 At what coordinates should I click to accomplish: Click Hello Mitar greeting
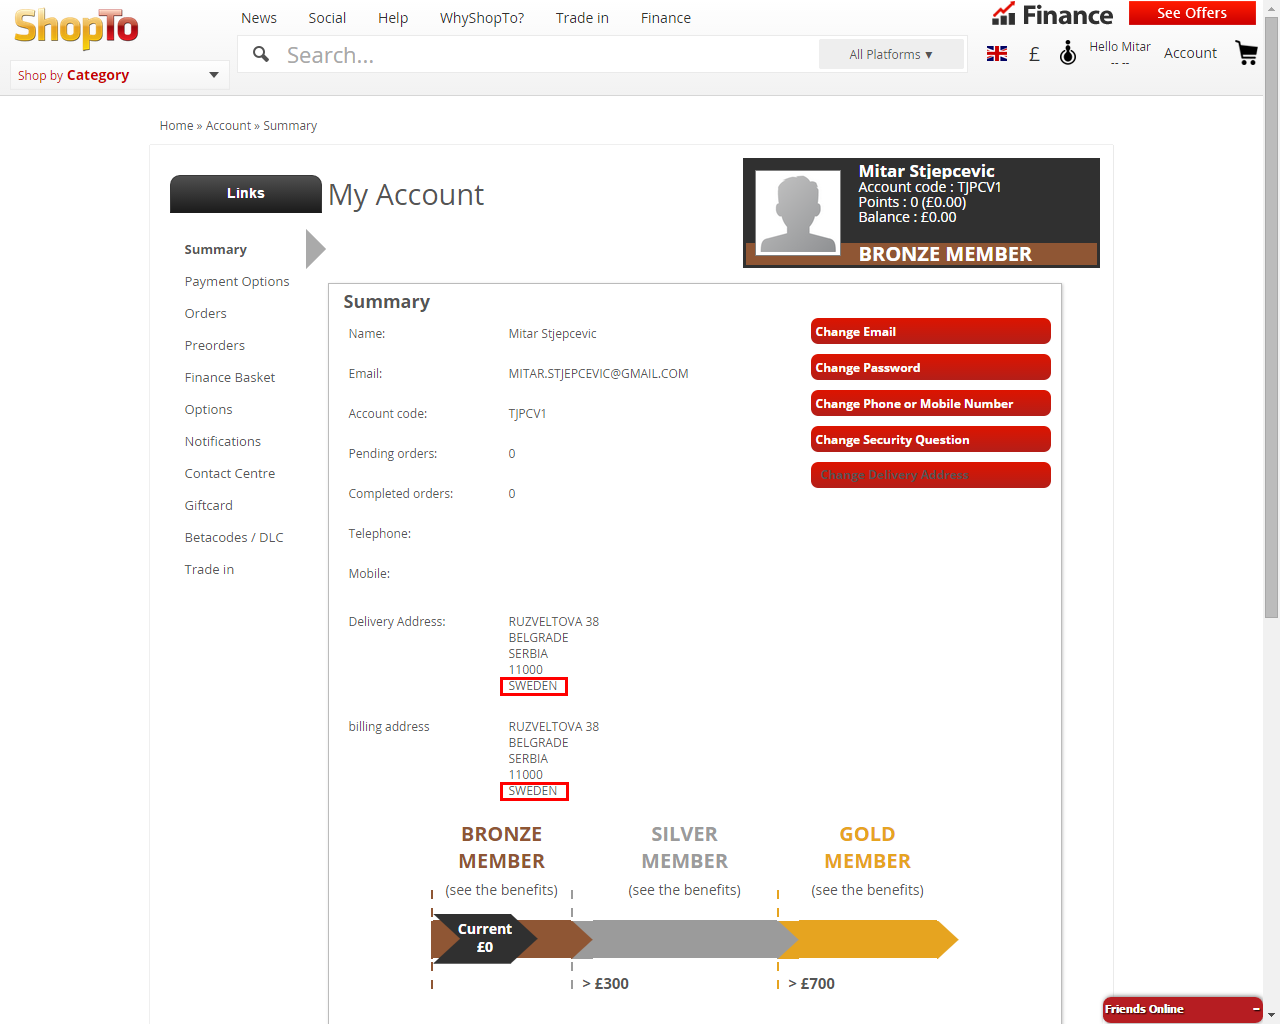(x=1120, y=47)
